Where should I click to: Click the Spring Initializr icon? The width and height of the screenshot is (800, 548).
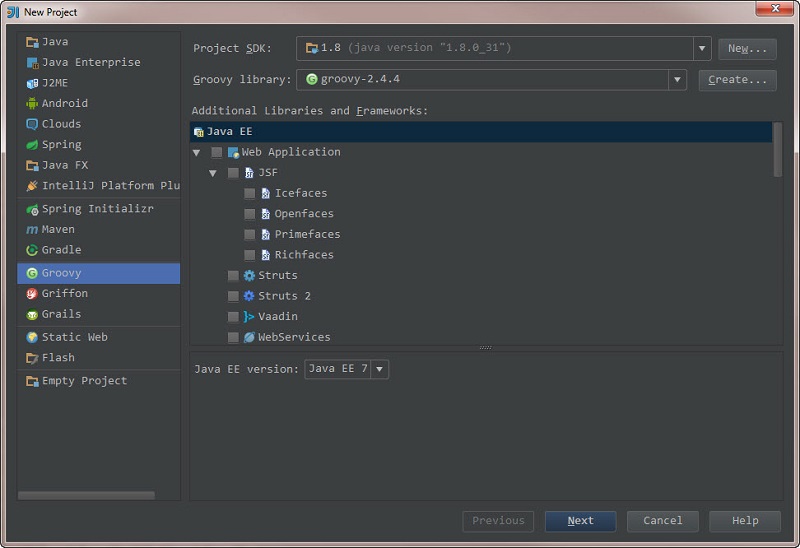click(32, 209)
